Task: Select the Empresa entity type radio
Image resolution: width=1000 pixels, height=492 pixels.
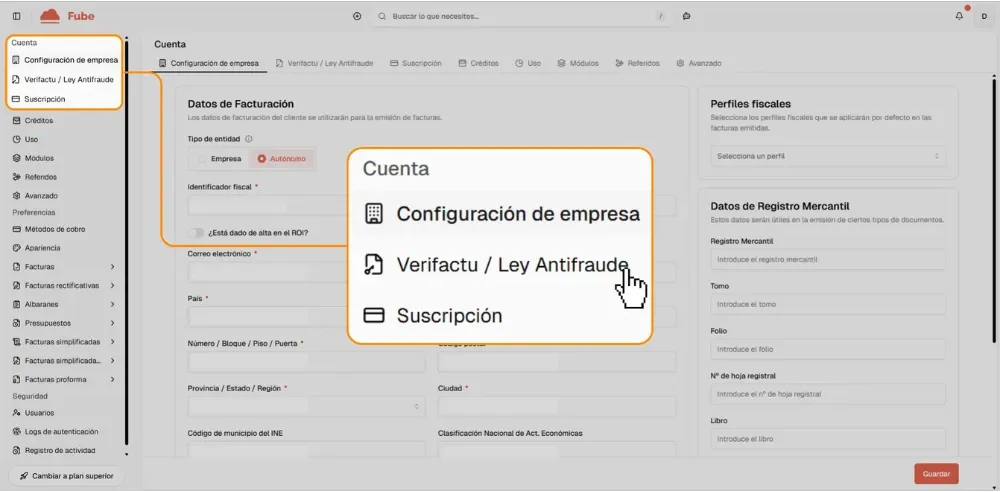Action: pyautogui.click(x=202, y=159)
